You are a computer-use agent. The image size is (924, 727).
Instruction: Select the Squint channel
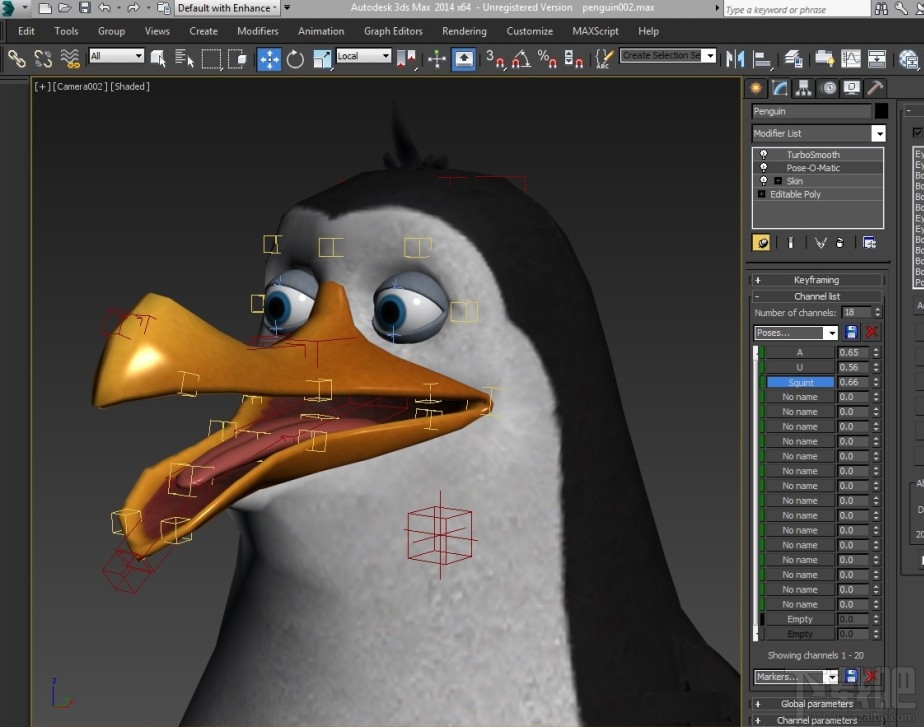[x=799, y=382]
